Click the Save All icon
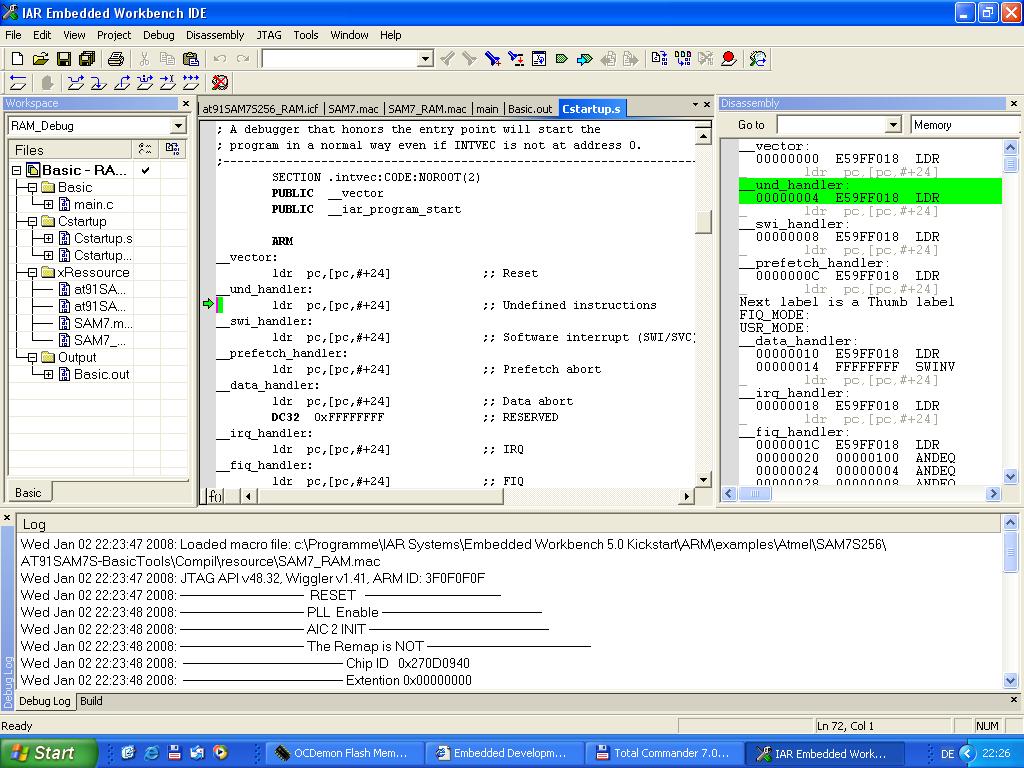This screenshot has height=768, width=1024. [x=86, y=59]
